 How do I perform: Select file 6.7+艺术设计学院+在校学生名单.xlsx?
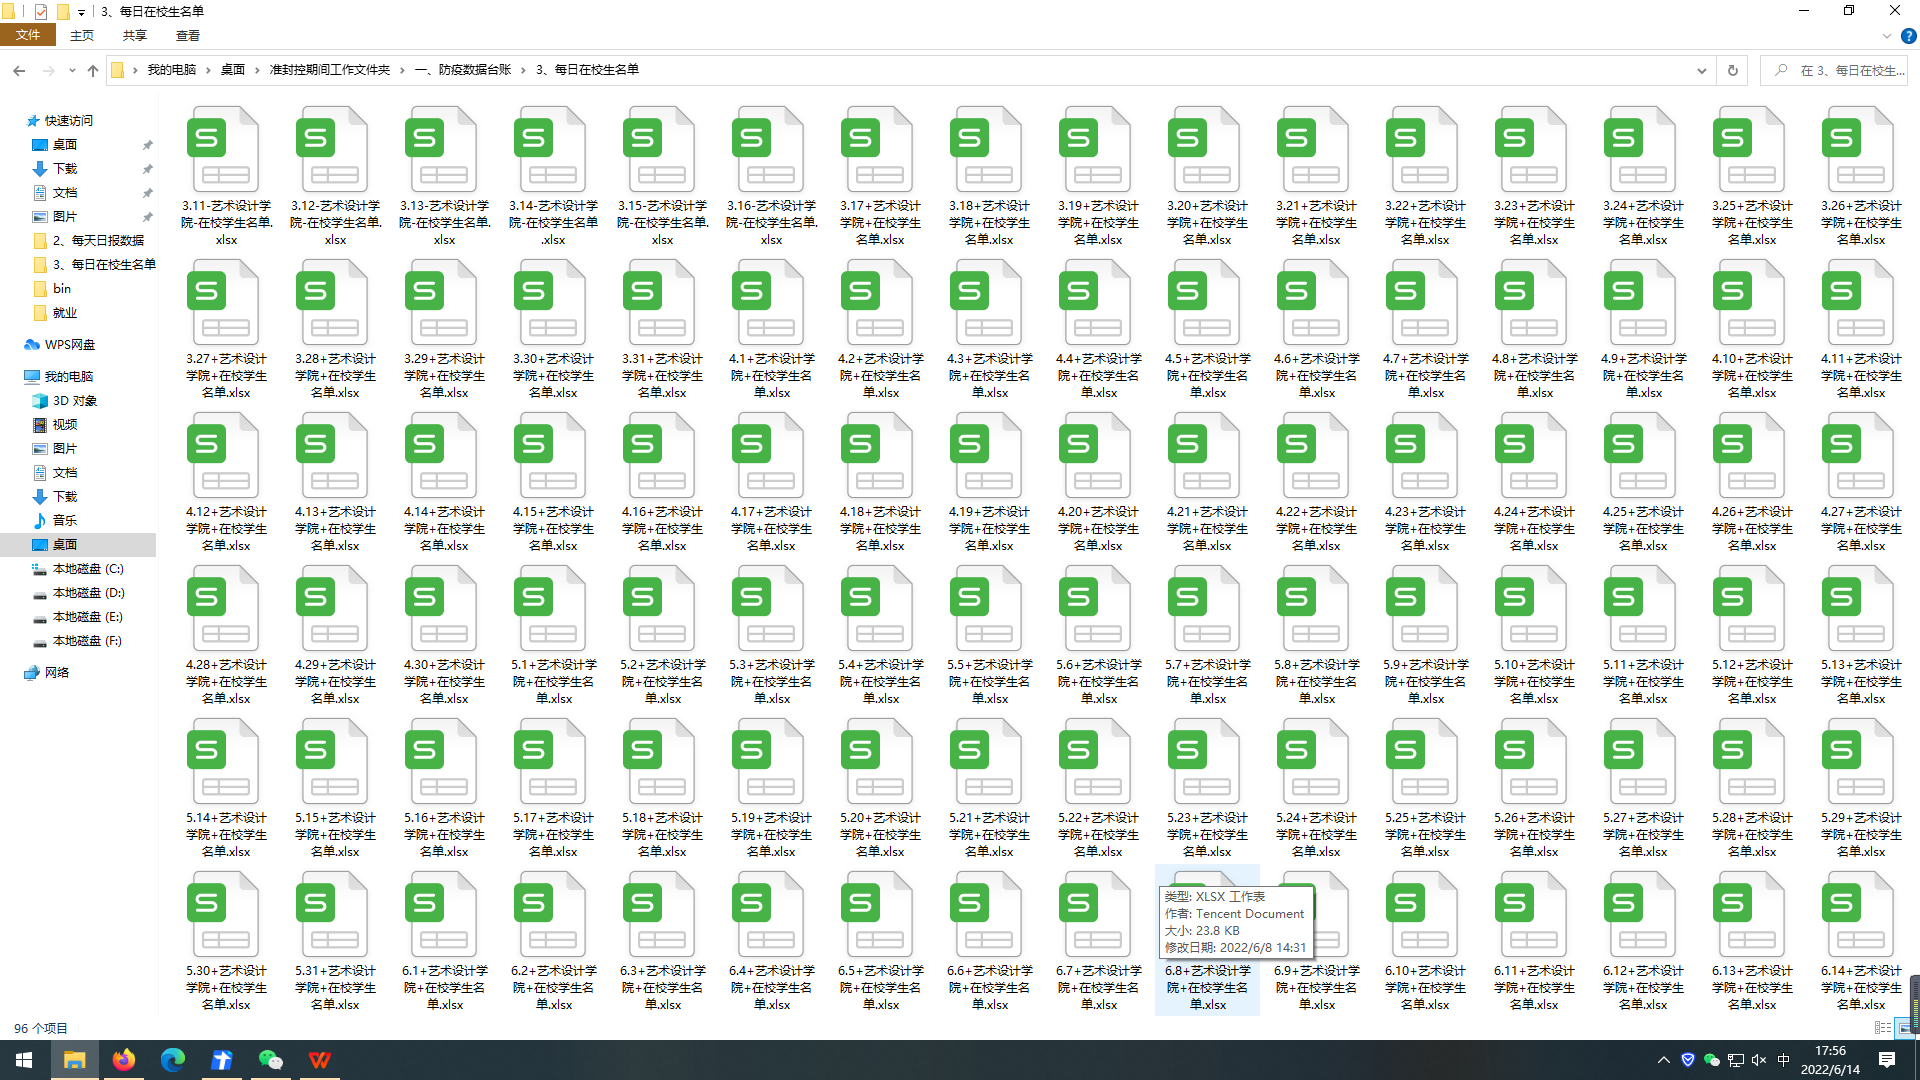point(1098,942)
